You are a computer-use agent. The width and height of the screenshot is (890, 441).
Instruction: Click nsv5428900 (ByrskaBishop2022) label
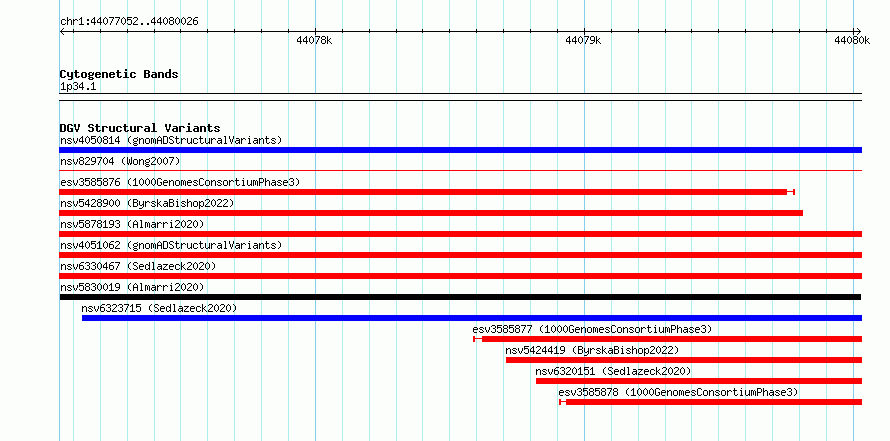click(147, 203)
